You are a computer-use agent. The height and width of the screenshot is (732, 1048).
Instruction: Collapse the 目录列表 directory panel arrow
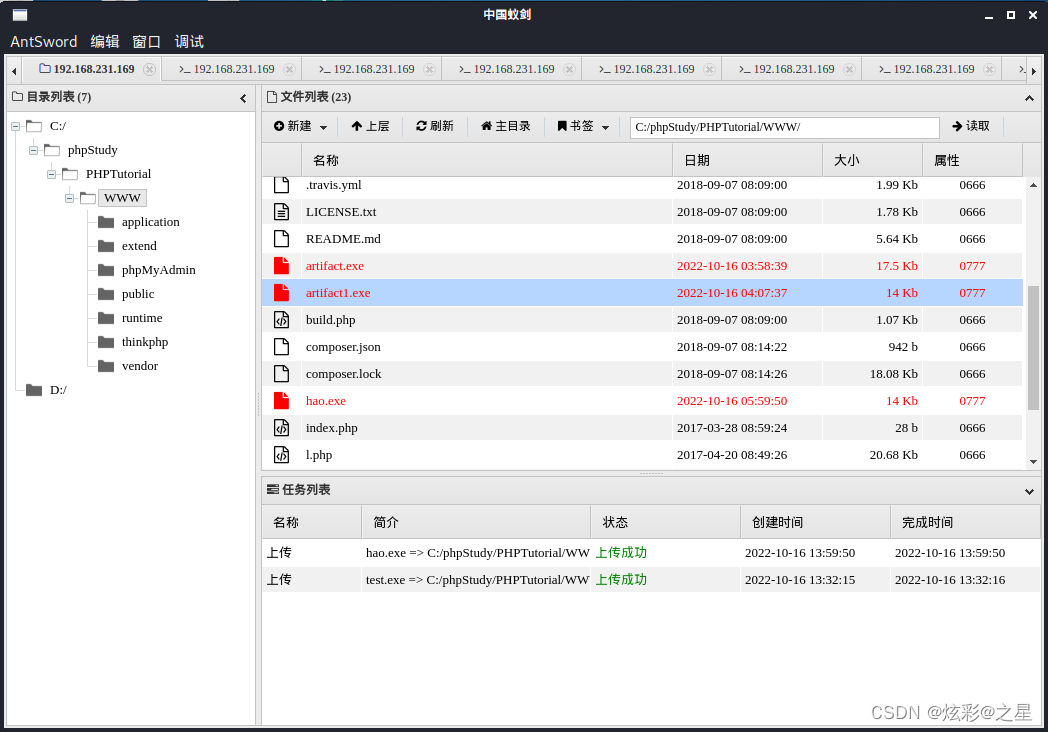pos(243,98)
